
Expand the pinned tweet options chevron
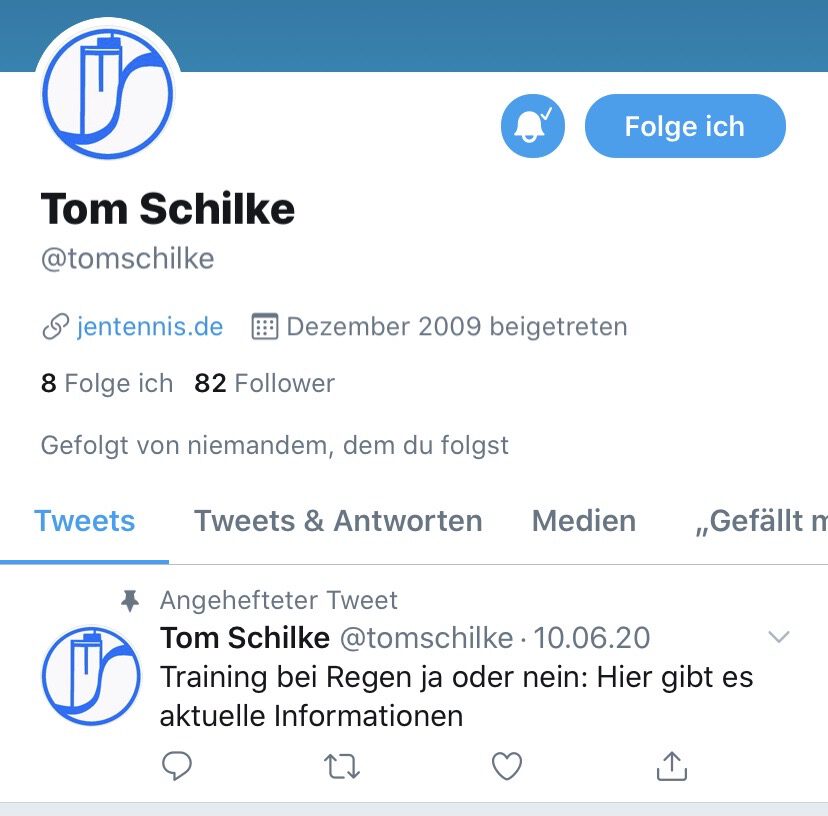tap(778, 636)
